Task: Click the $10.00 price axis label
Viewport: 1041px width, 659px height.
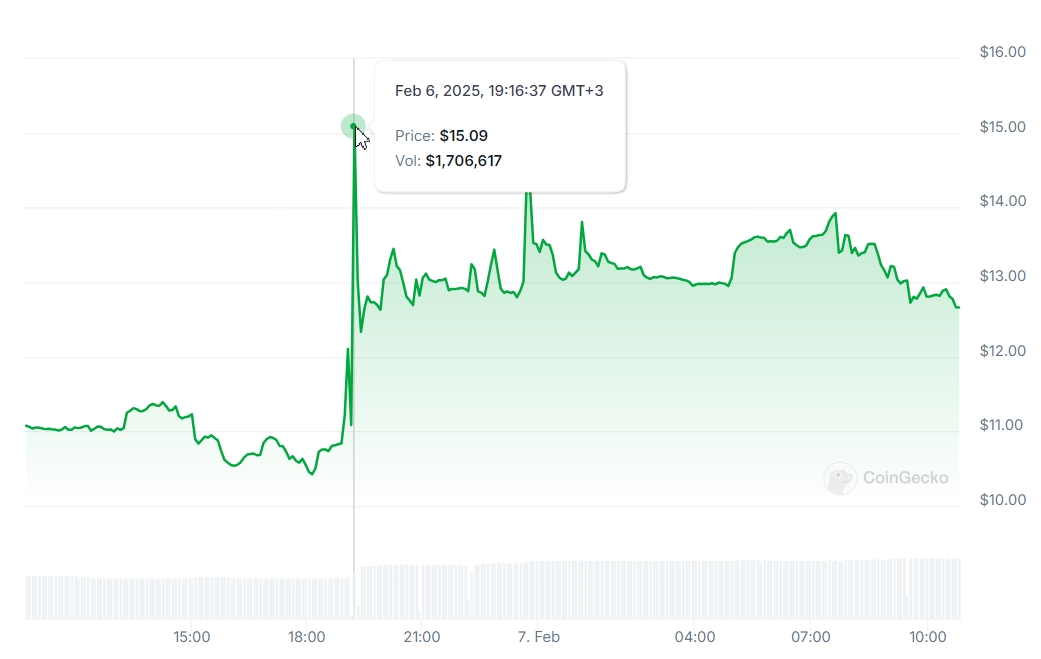Action: [x=1002, y=500]
